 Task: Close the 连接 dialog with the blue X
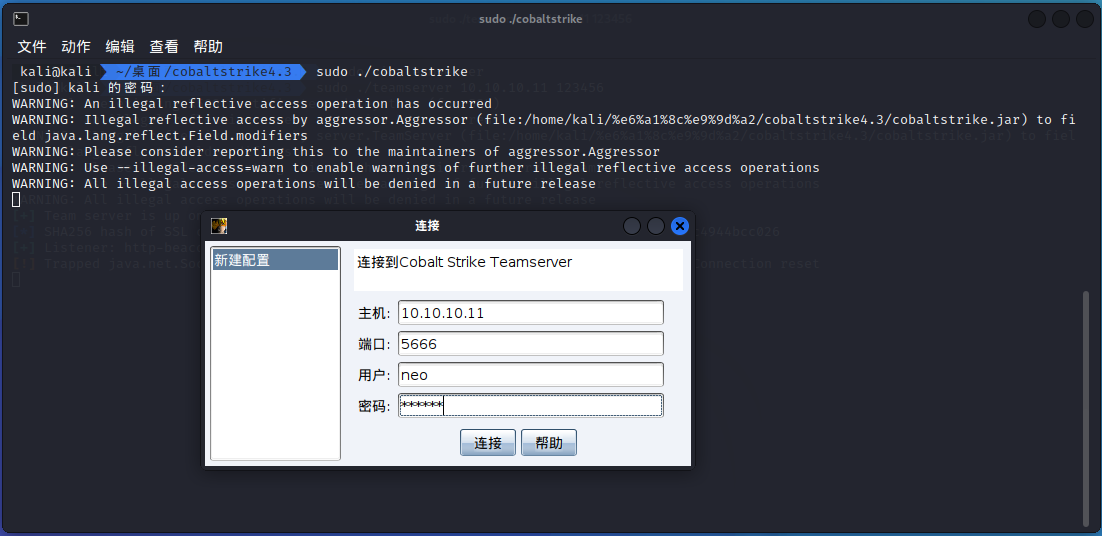point(679,225)
